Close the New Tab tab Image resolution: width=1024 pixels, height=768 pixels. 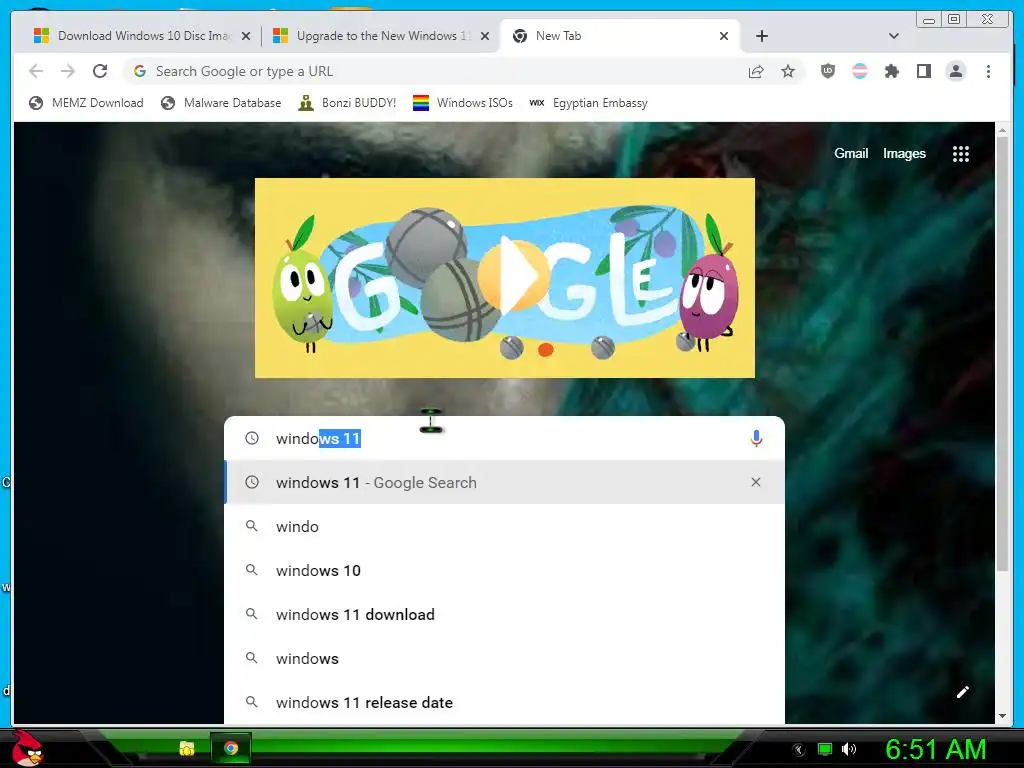pyautogui.click(x=724, y=36)
